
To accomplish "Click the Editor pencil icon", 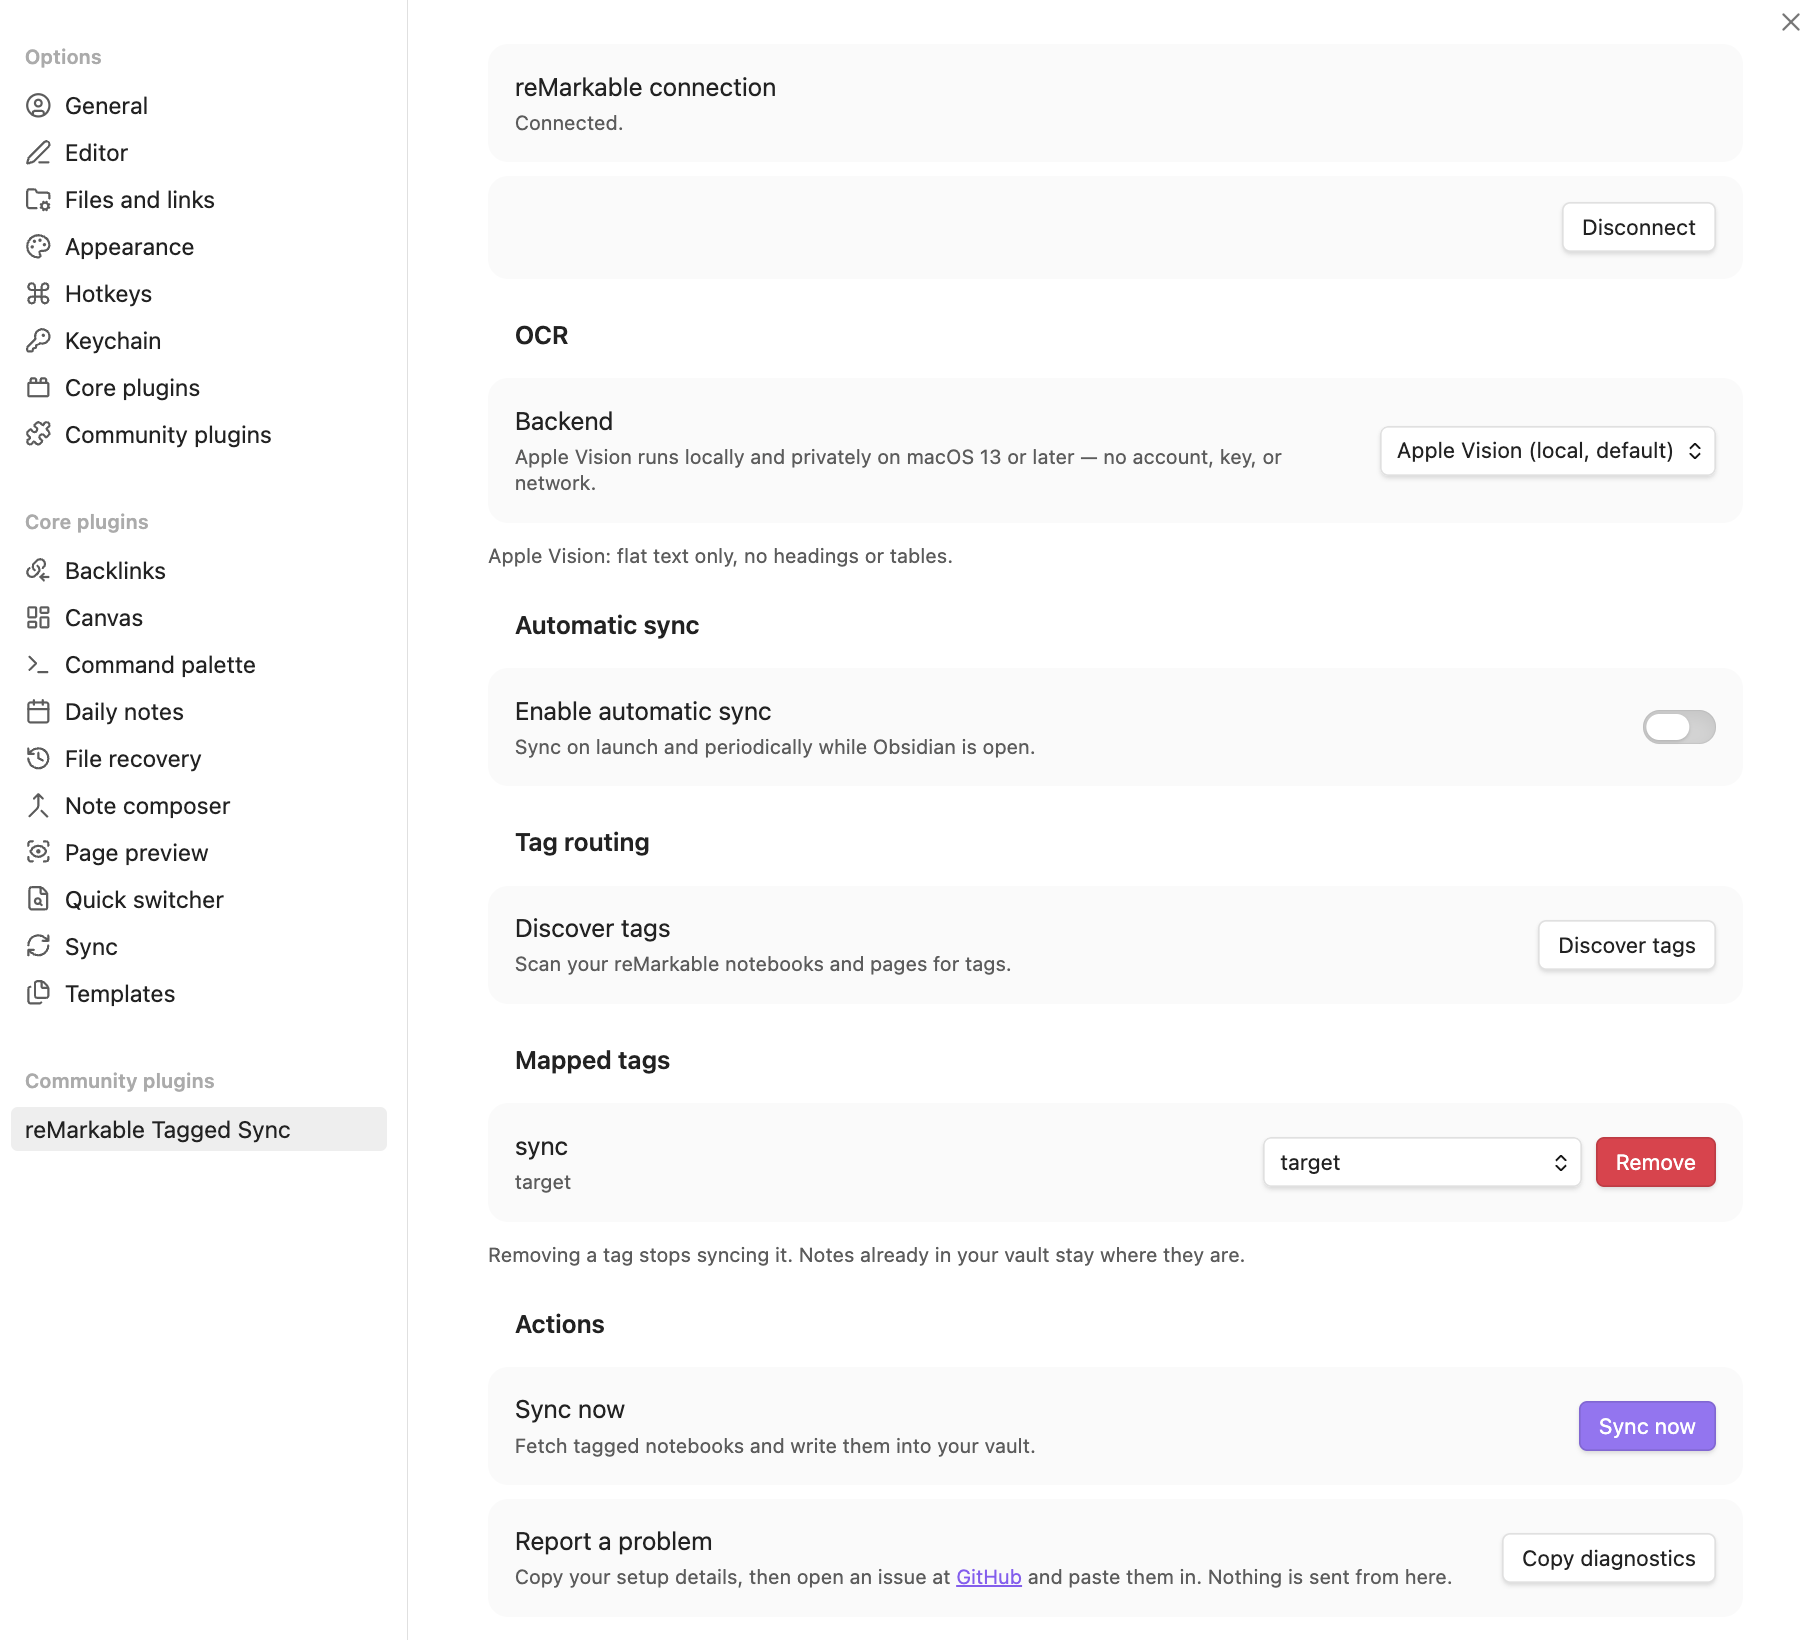I will coord(38,153).
